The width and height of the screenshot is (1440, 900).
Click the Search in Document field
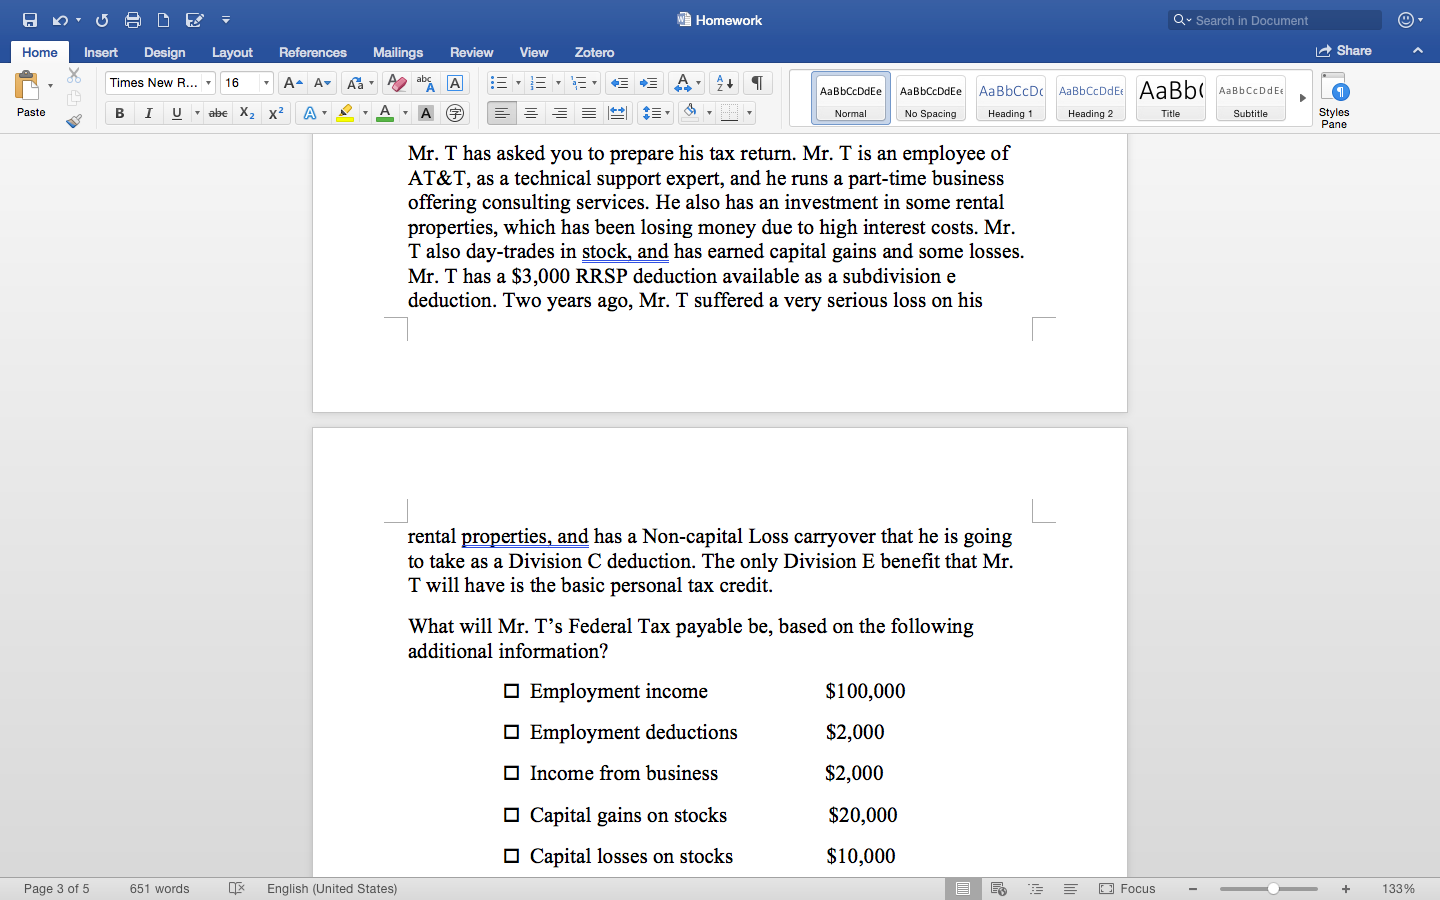(1274, 20)
